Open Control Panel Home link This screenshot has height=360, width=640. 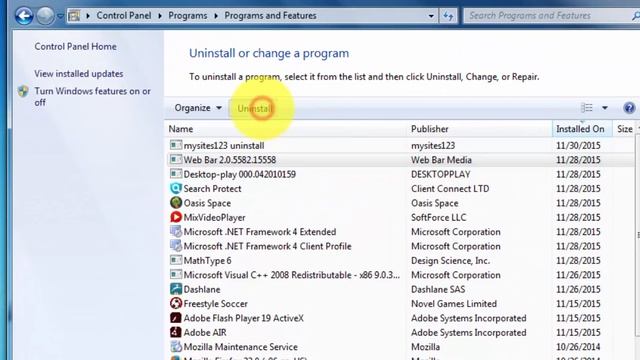click(x=76, y=47)
